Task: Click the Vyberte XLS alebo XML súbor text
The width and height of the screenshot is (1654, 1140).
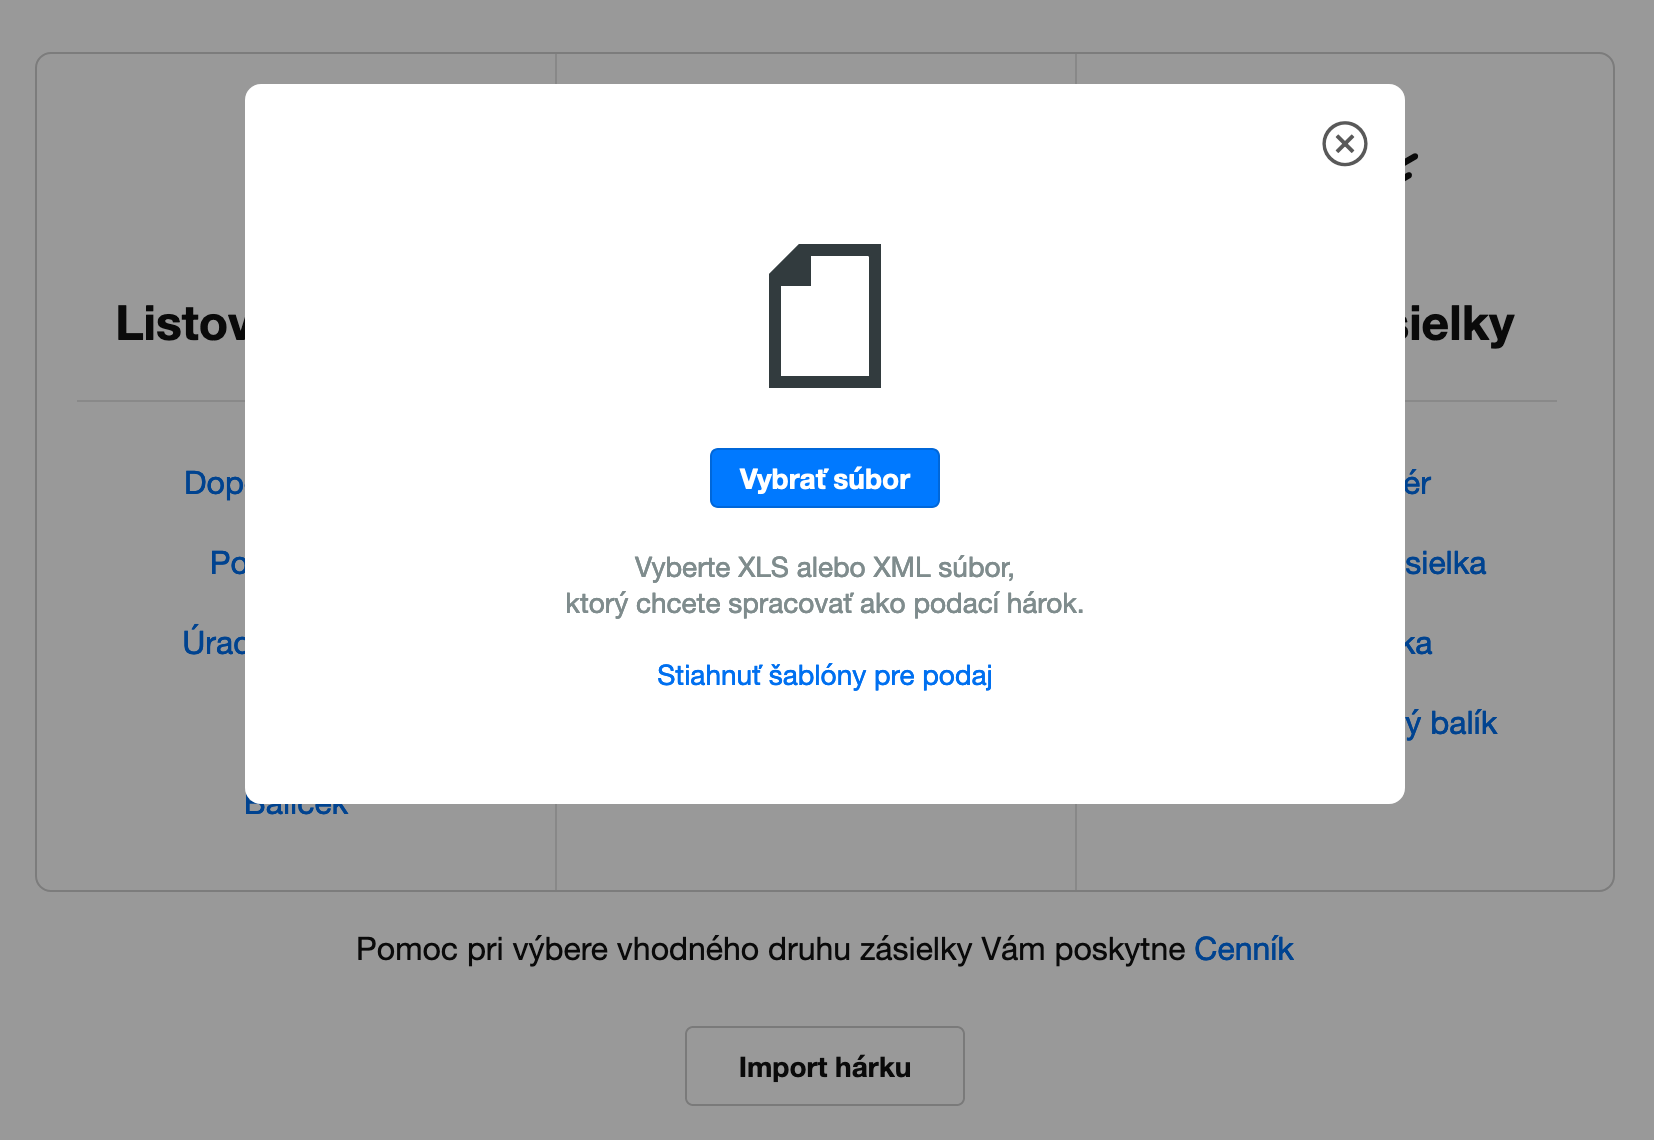Action: click(x=825, y=568)
